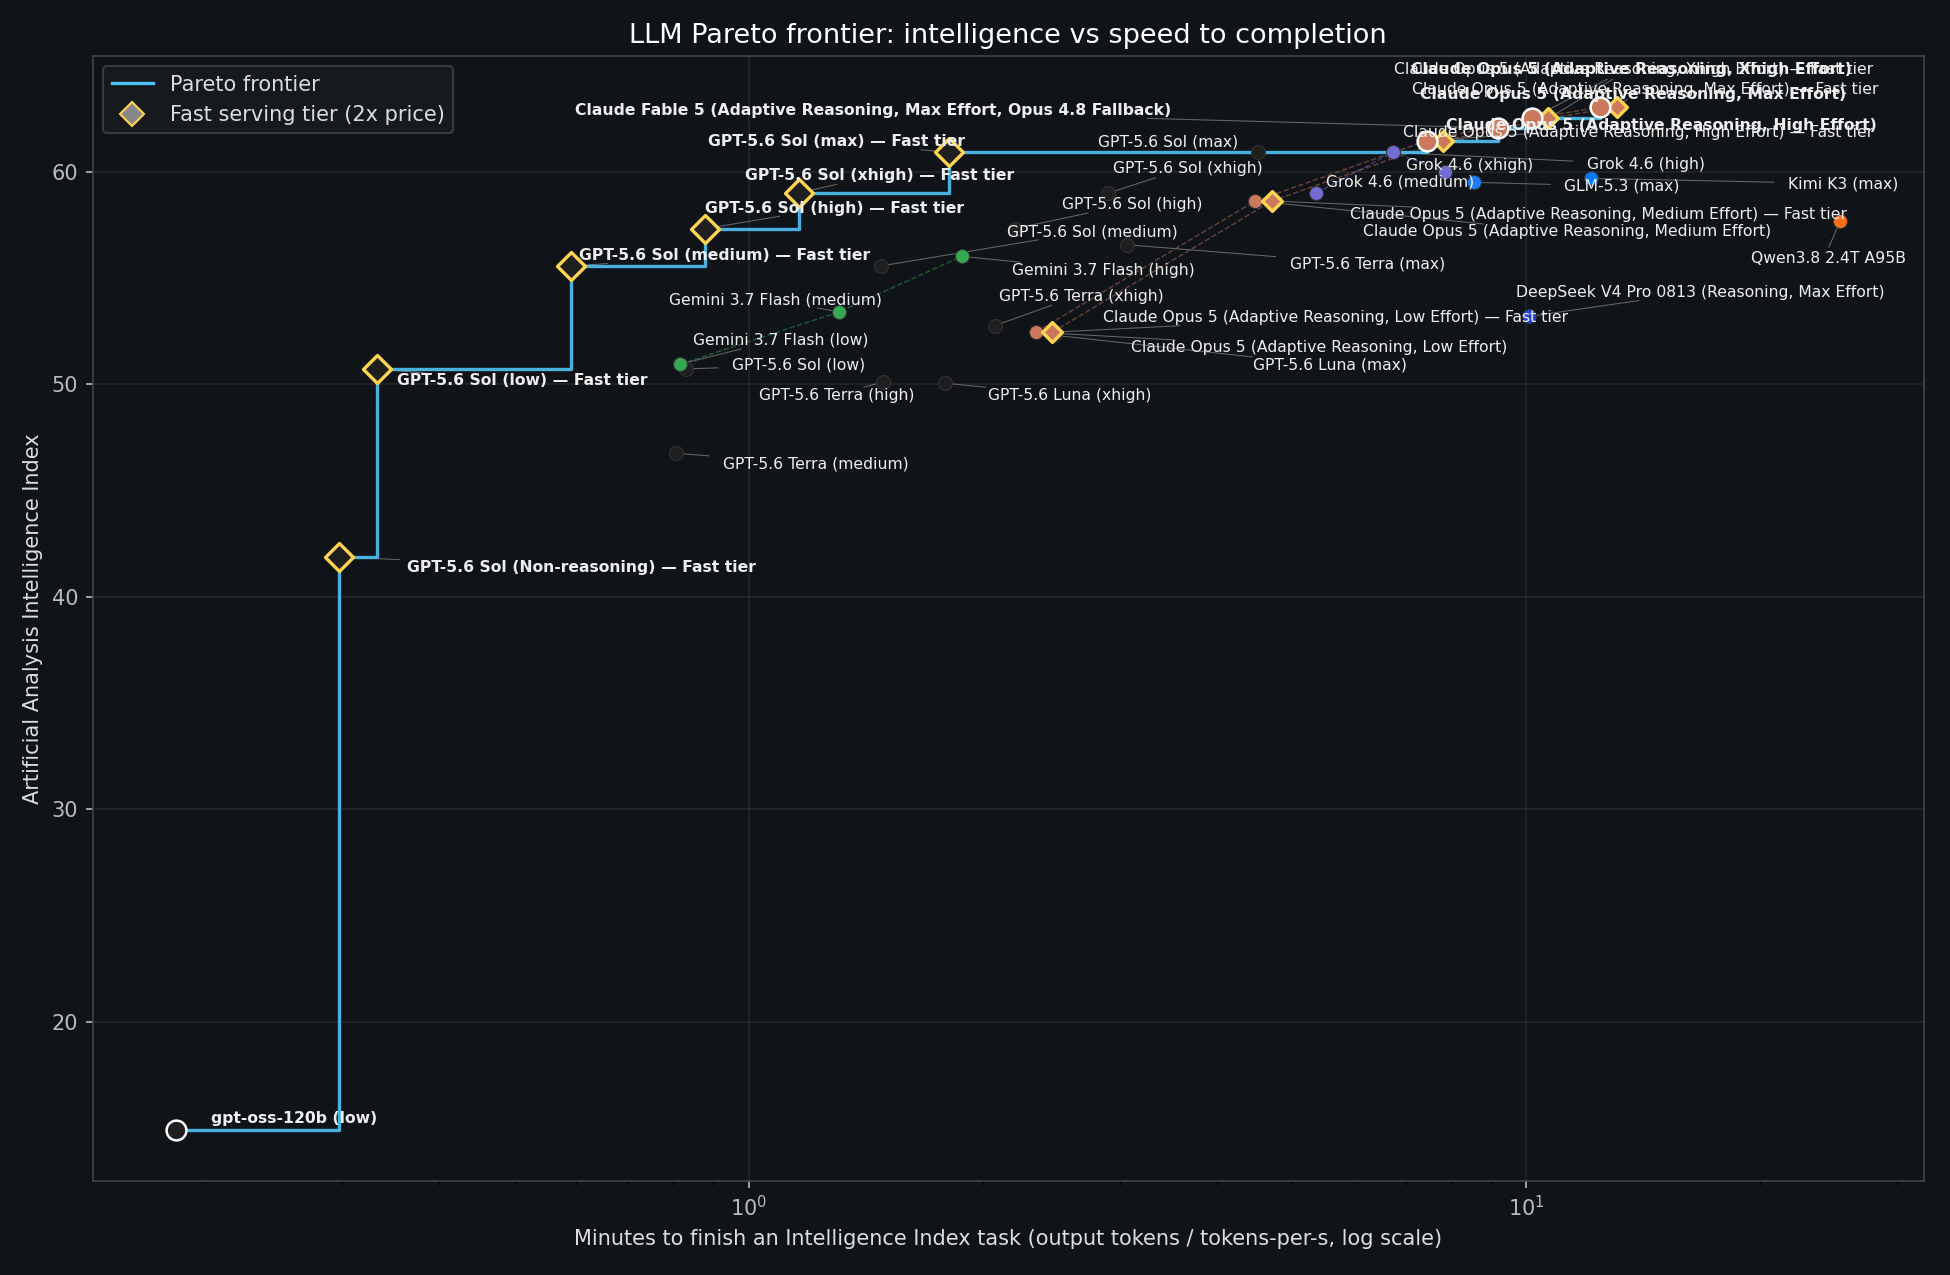Select Claude Opus 5 Medium Effort Fast tier diamond
Image resolution: width=1950 pixels, height=1275 pixels.
coord(1272,201)
